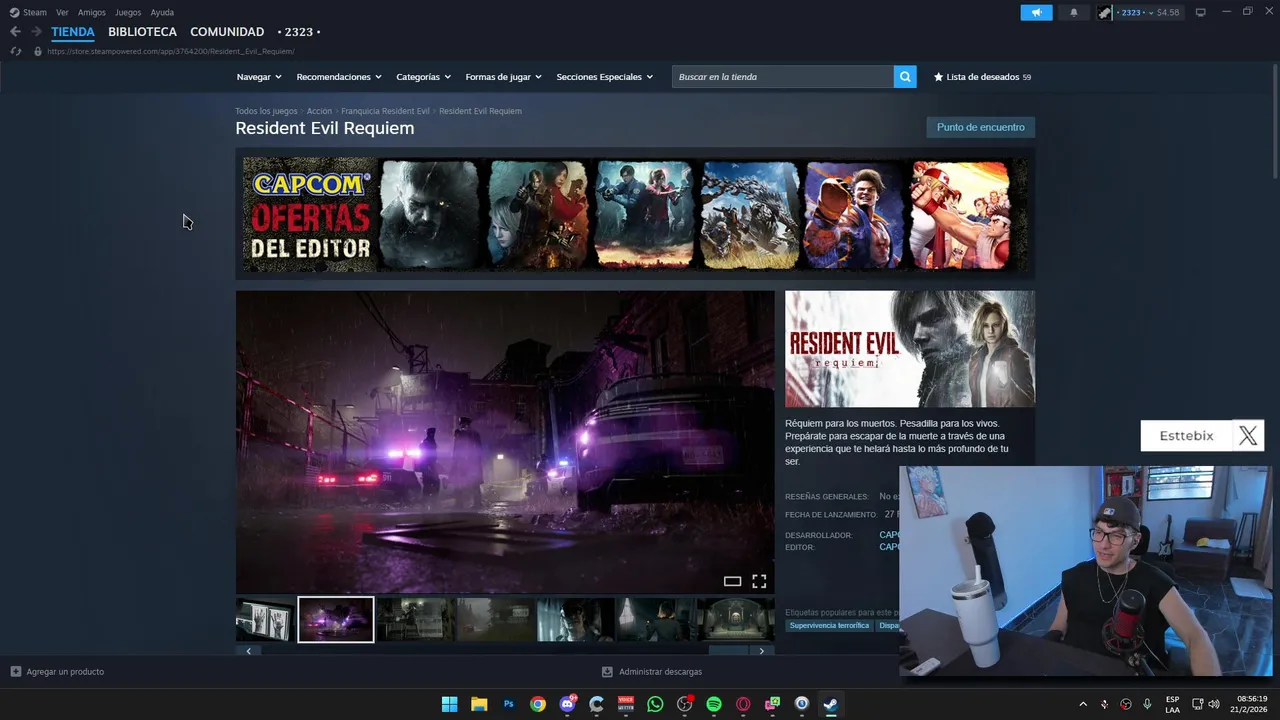Image resolution: width=1280 pixels, height=720 pixels.
Task: Click the profile avatar picture
Action: click(1105, 12)
